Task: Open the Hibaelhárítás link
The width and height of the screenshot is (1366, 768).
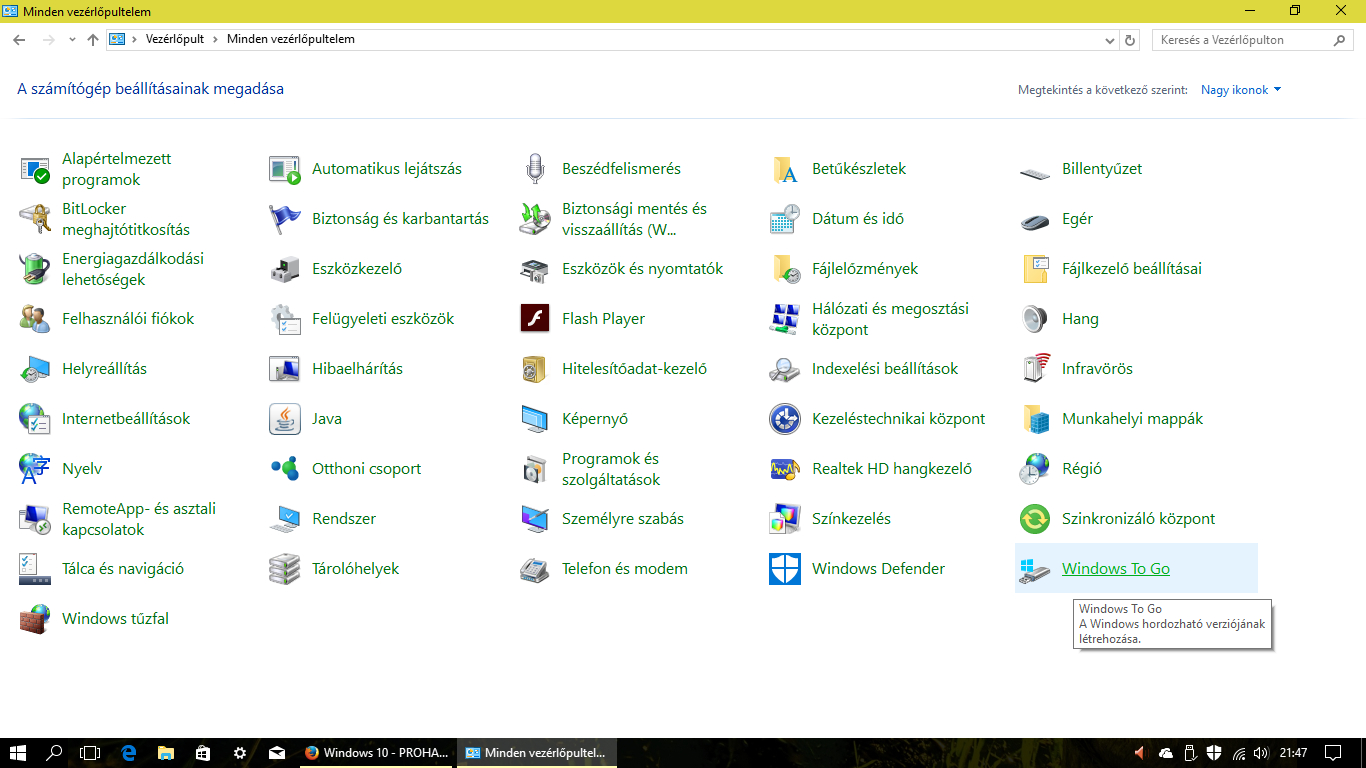Action: 357,369
